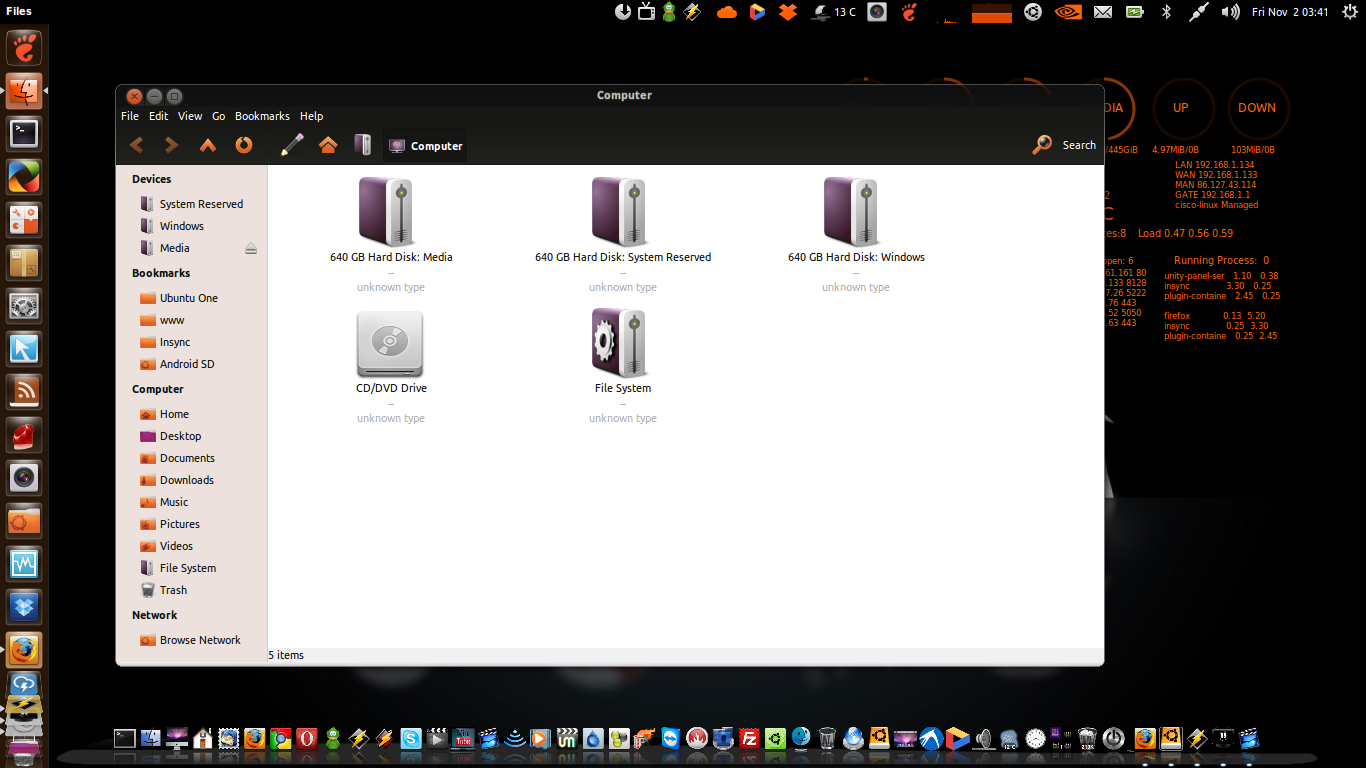Toggle the pencil location-entry button
This screenshot has width=1366, height=768.
pyautogui.click(x=292, y=145)
